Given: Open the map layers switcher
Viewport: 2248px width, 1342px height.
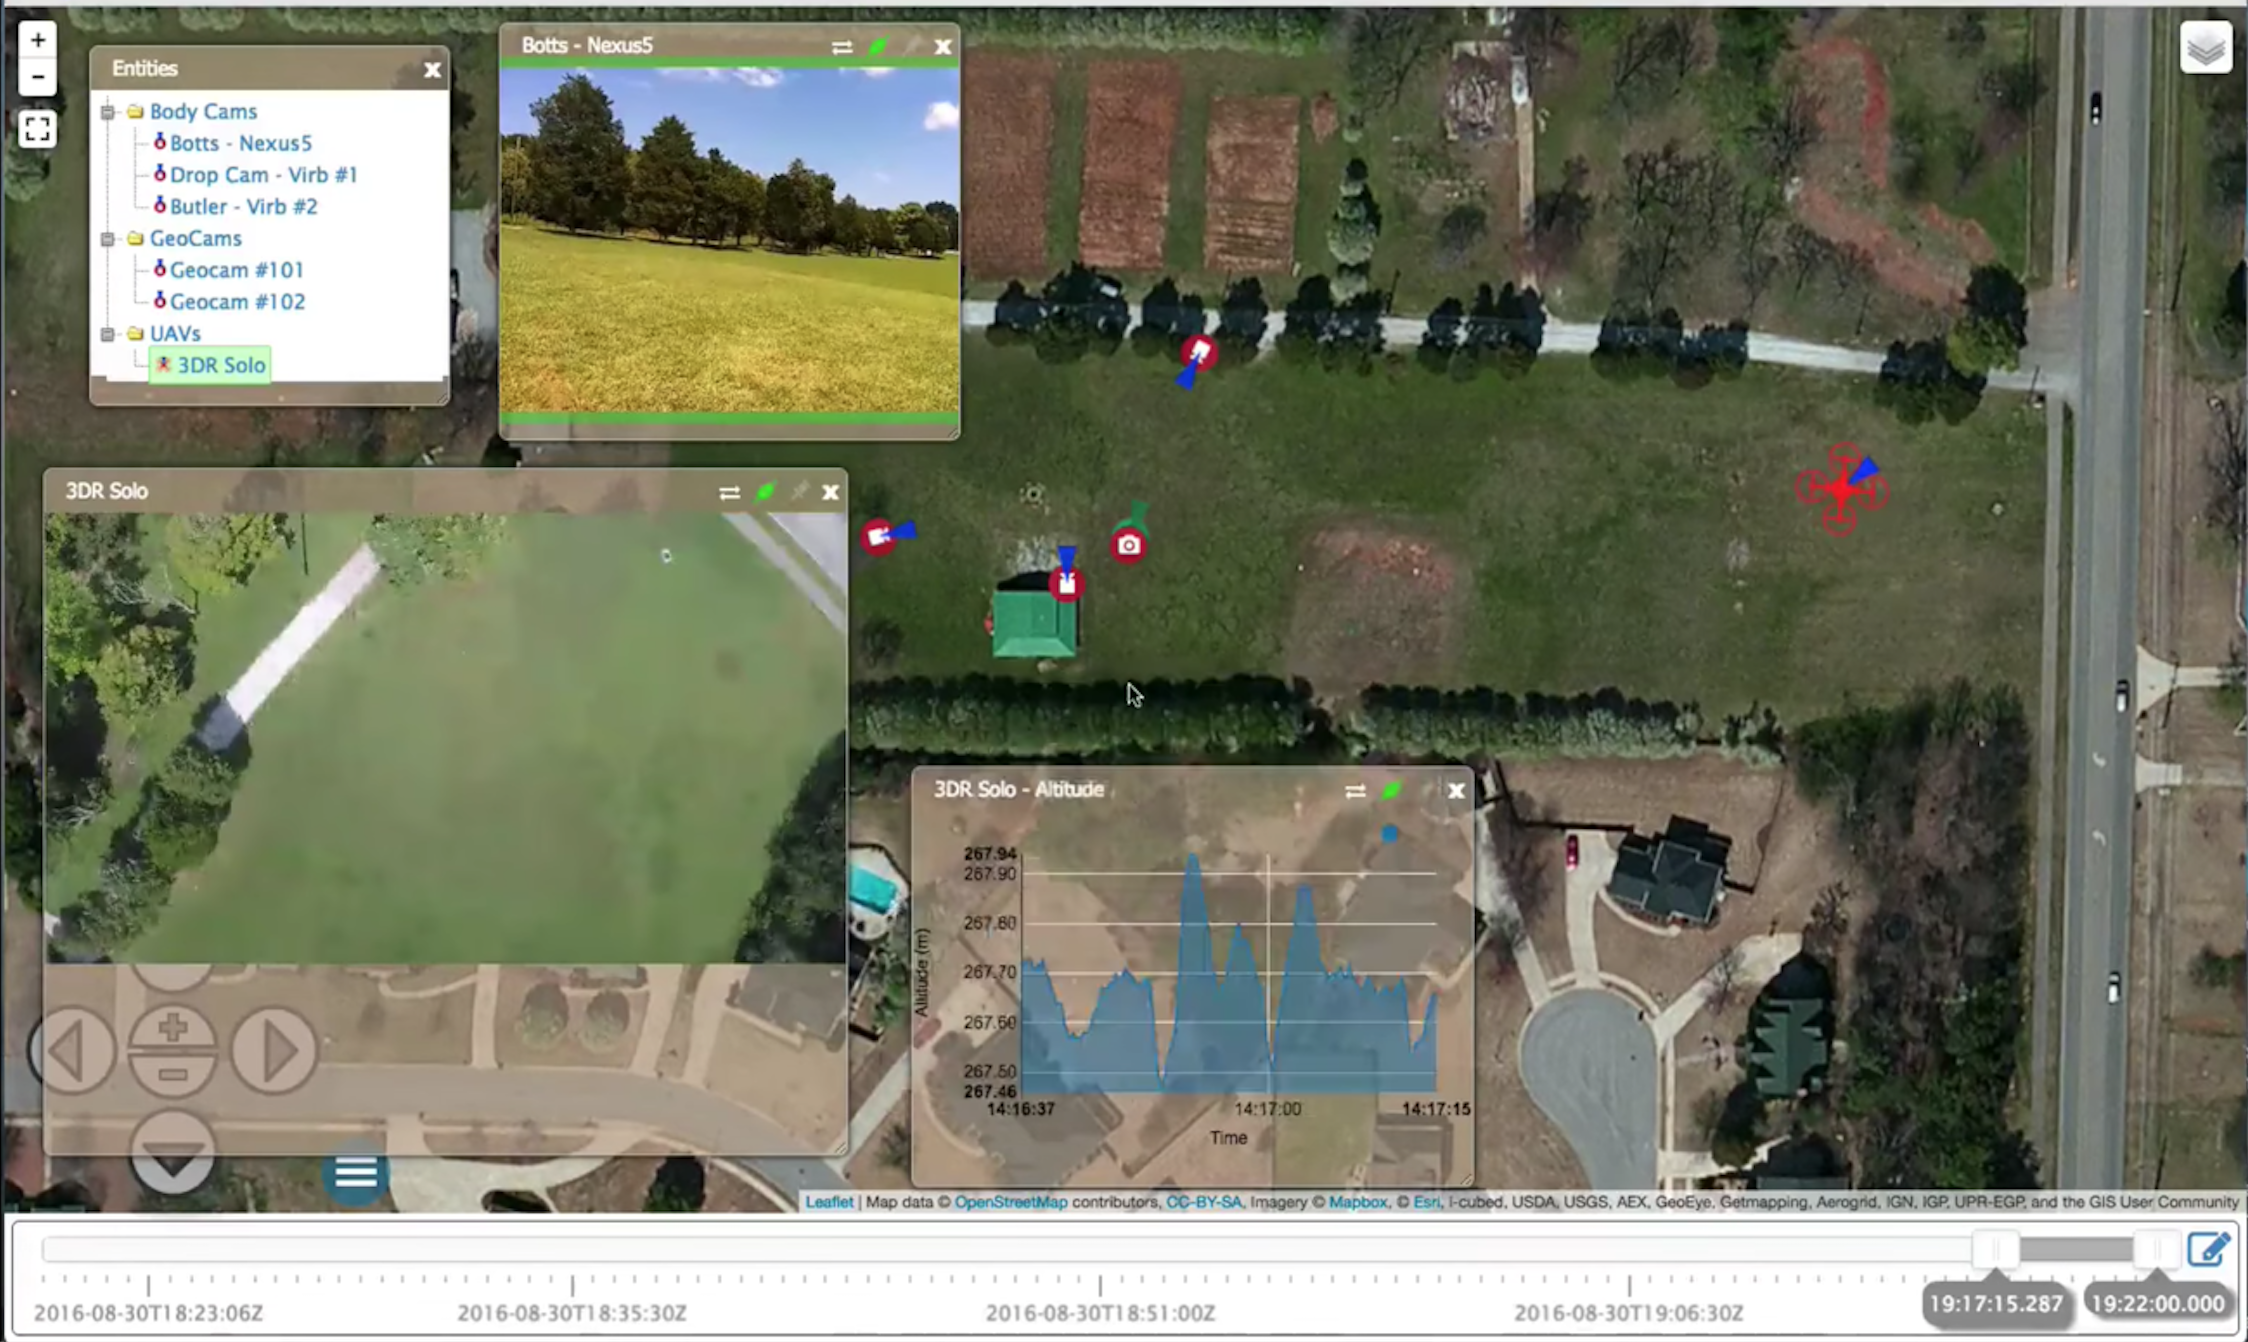Looking at the screenshot, I should [2205, 47].
